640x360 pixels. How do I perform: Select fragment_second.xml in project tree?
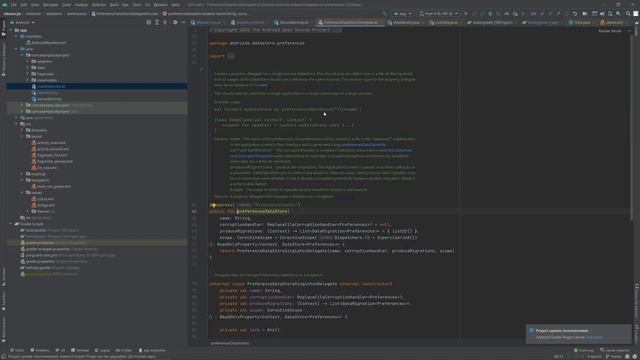coord(54,162)
